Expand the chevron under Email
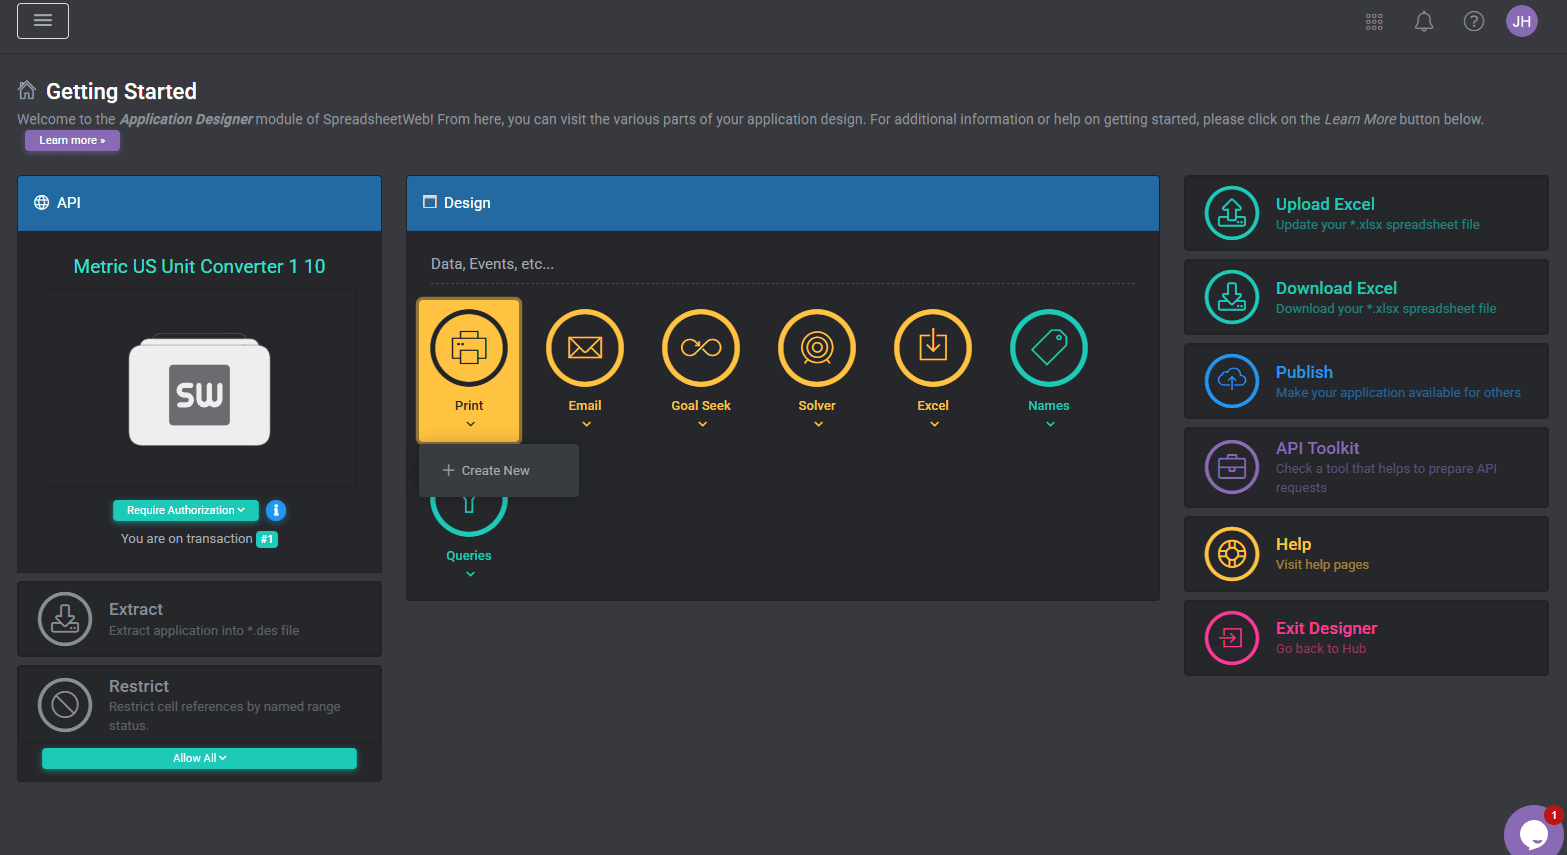Viewport: 1567px width, 855px height. click(587, 424)
